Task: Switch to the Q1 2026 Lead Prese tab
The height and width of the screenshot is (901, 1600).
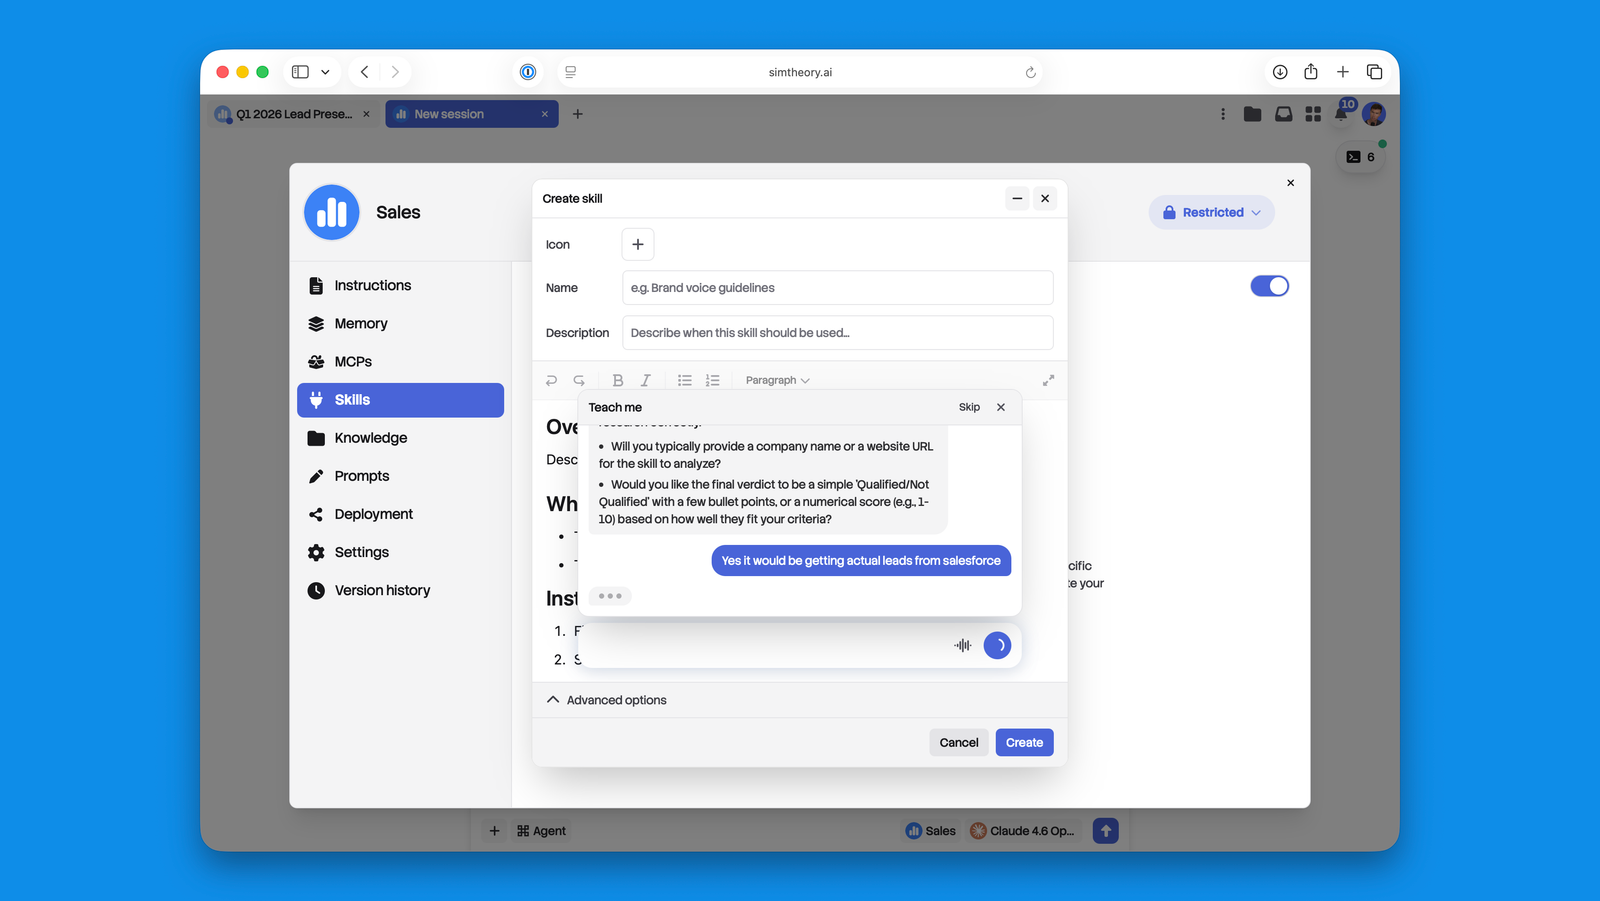Action: tap(290, 114)
